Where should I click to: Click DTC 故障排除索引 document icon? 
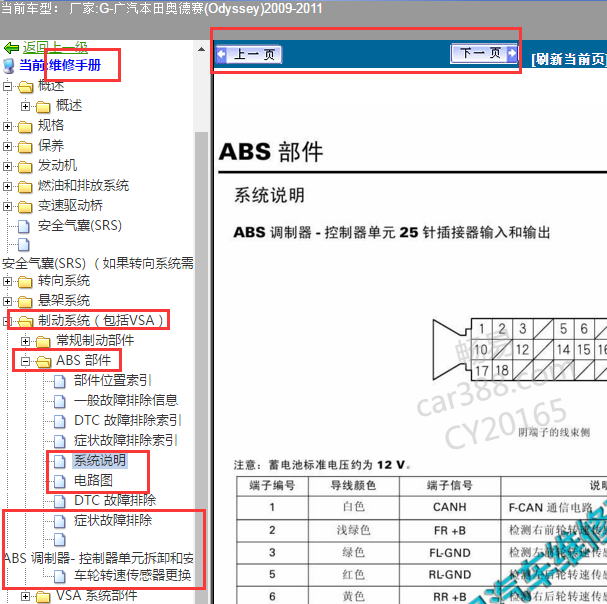pyautogui.click(x=60, y=421)
